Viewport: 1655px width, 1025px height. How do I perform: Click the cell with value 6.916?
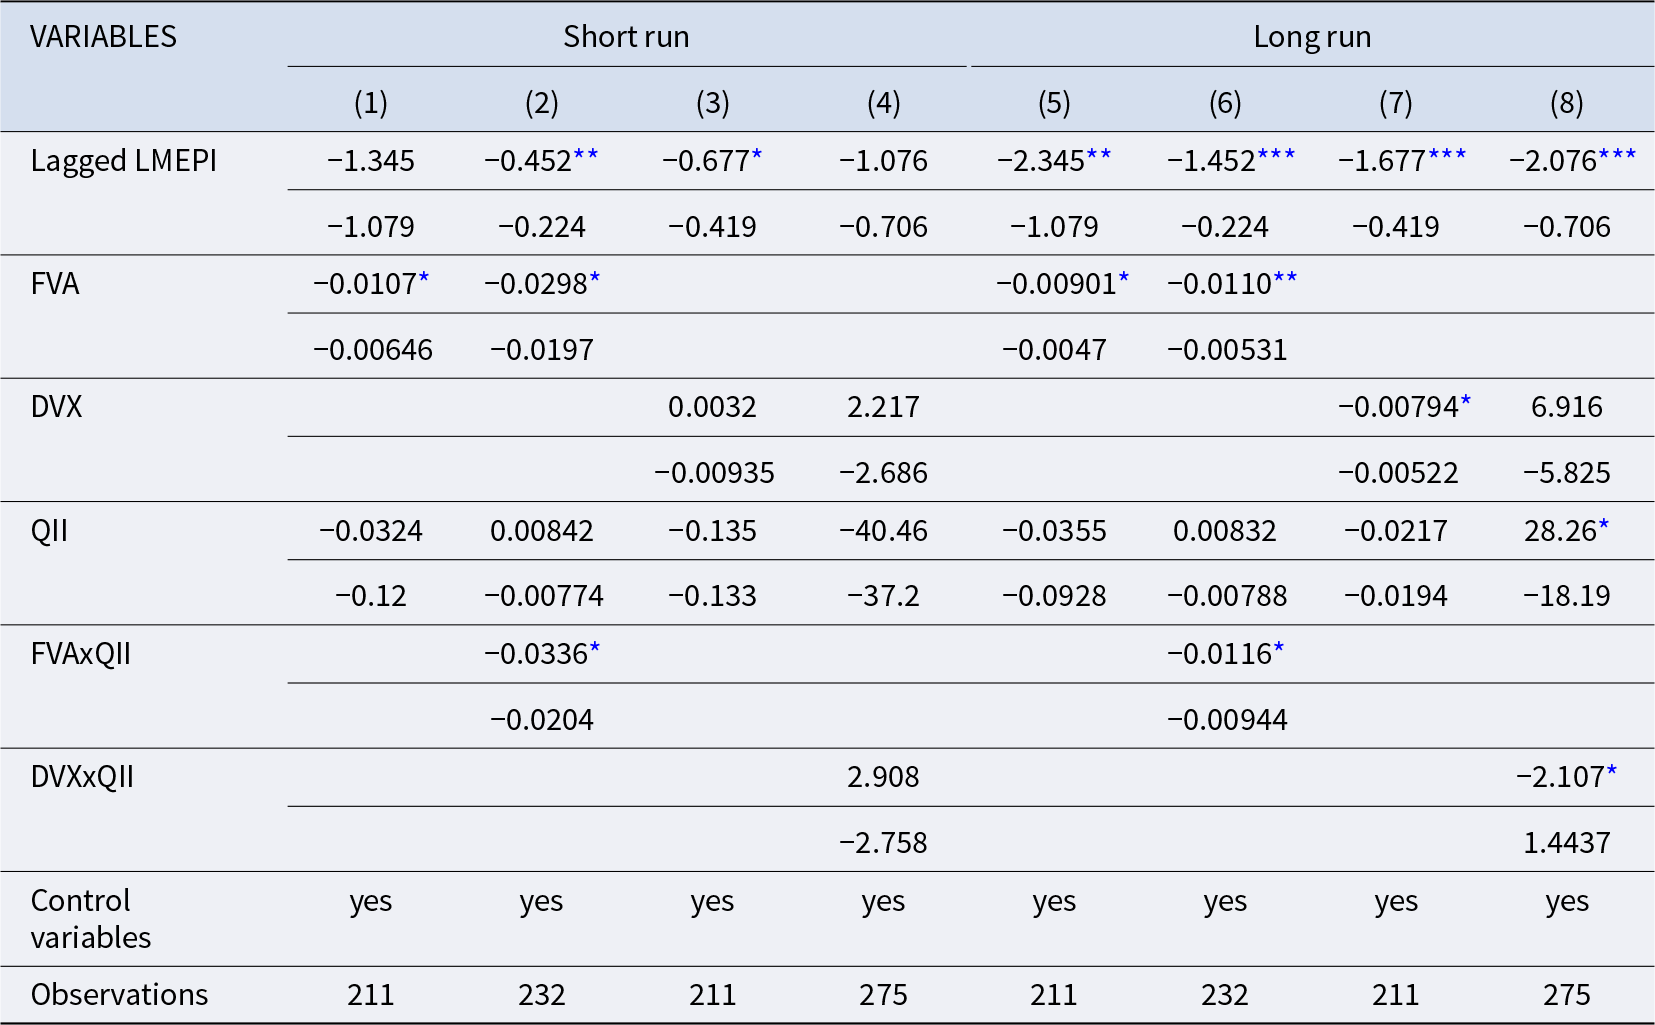click(x=1566, y=407)
